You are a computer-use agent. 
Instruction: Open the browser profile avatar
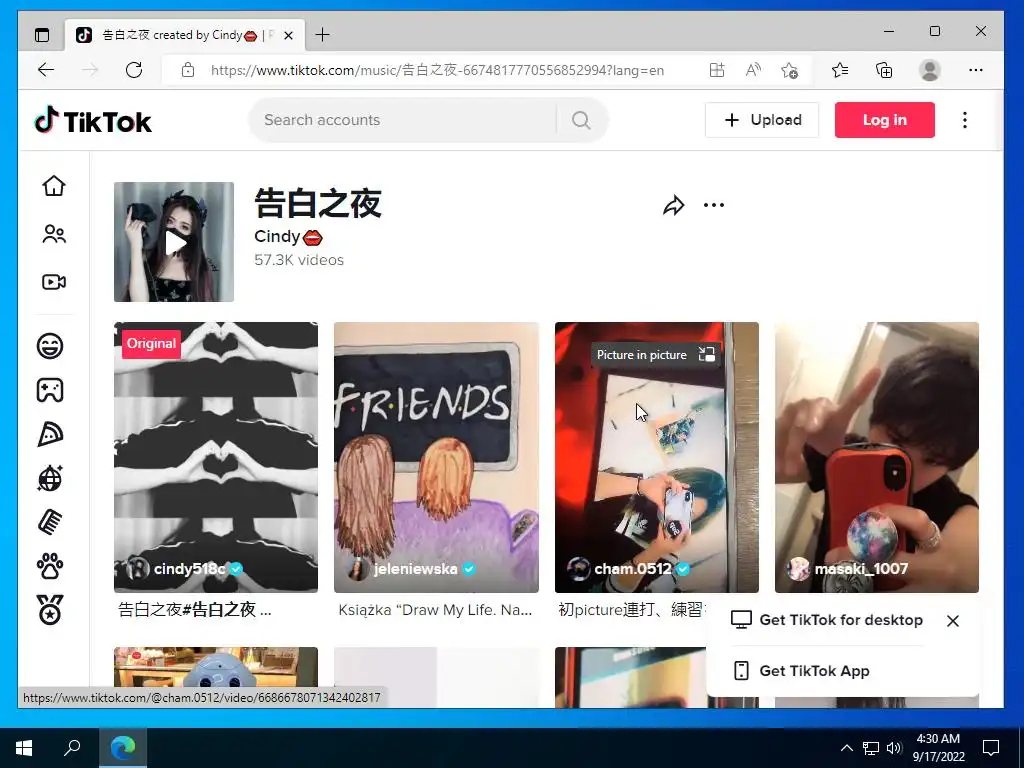(929, 70)
